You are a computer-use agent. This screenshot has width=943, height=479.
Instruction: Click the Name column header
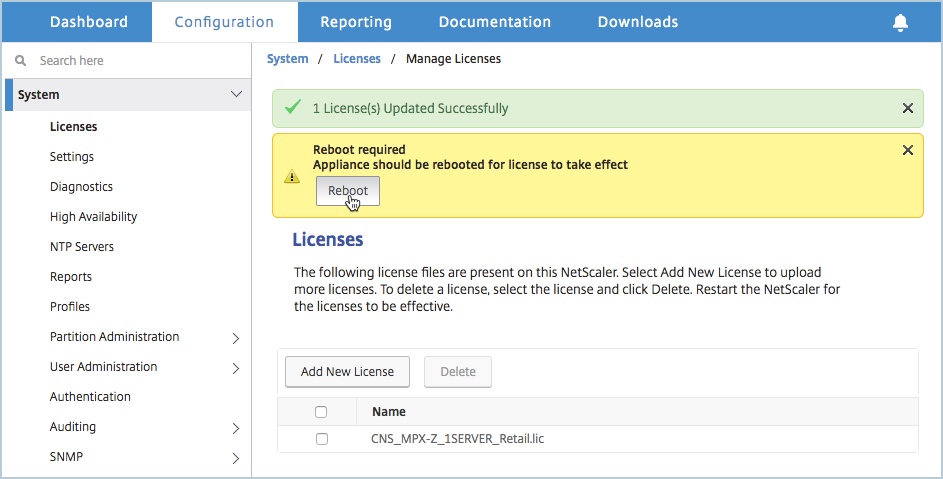(389, 412)
